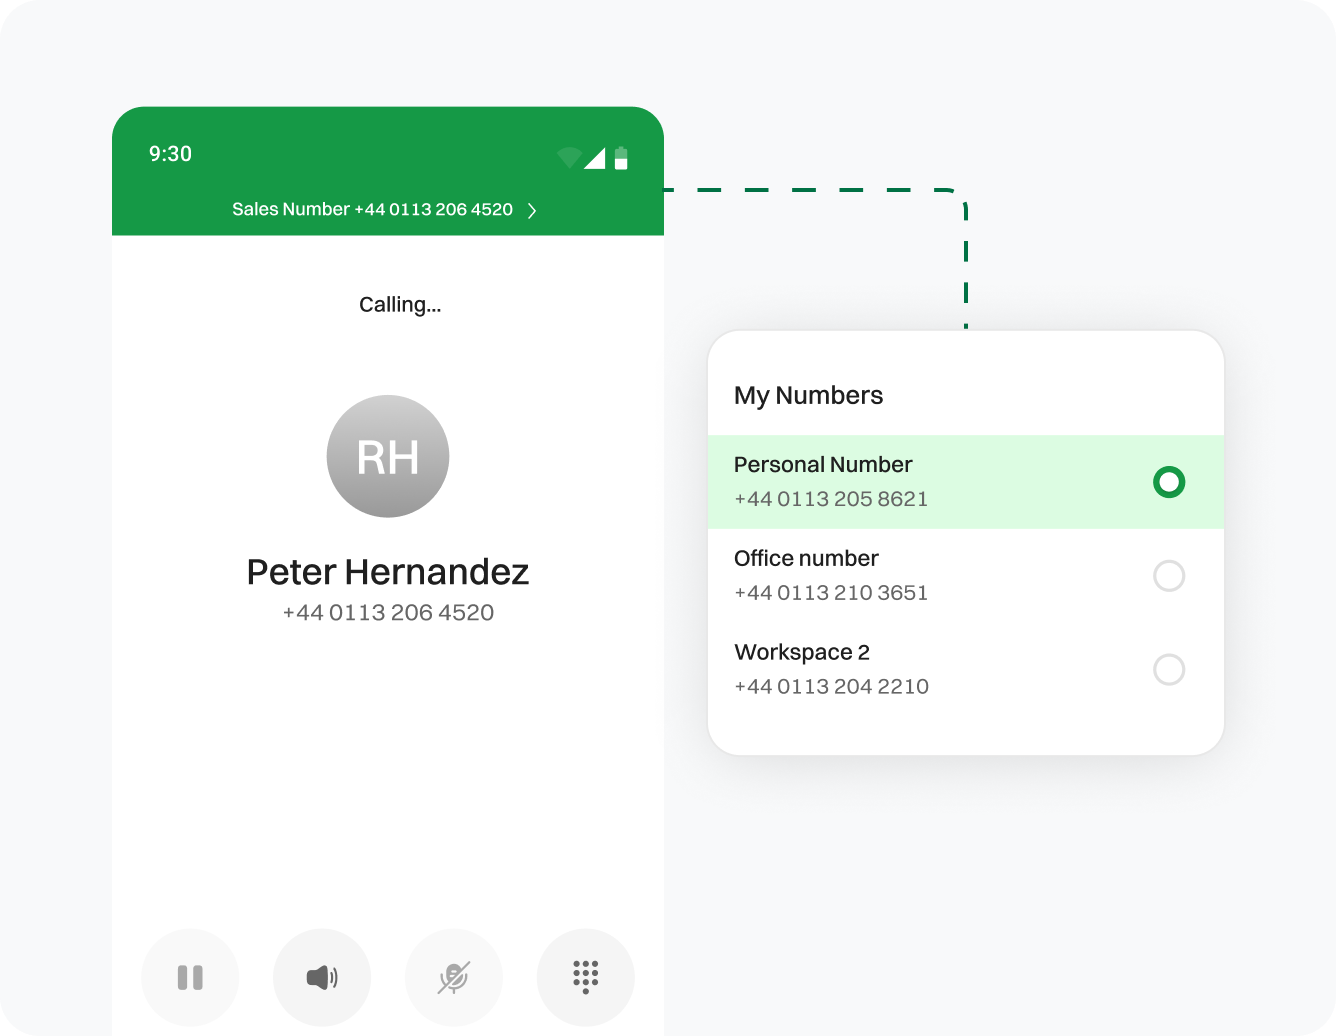Tap the Wi-Fi status icon
The width and height of the screenshot is (1336, 1036).
point(569,158)
